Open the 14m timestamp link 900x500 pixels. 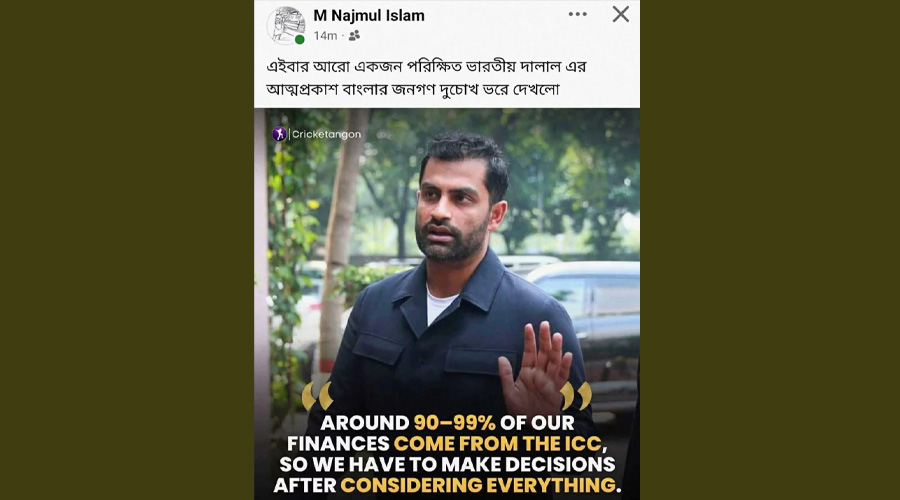pos(325,36)
